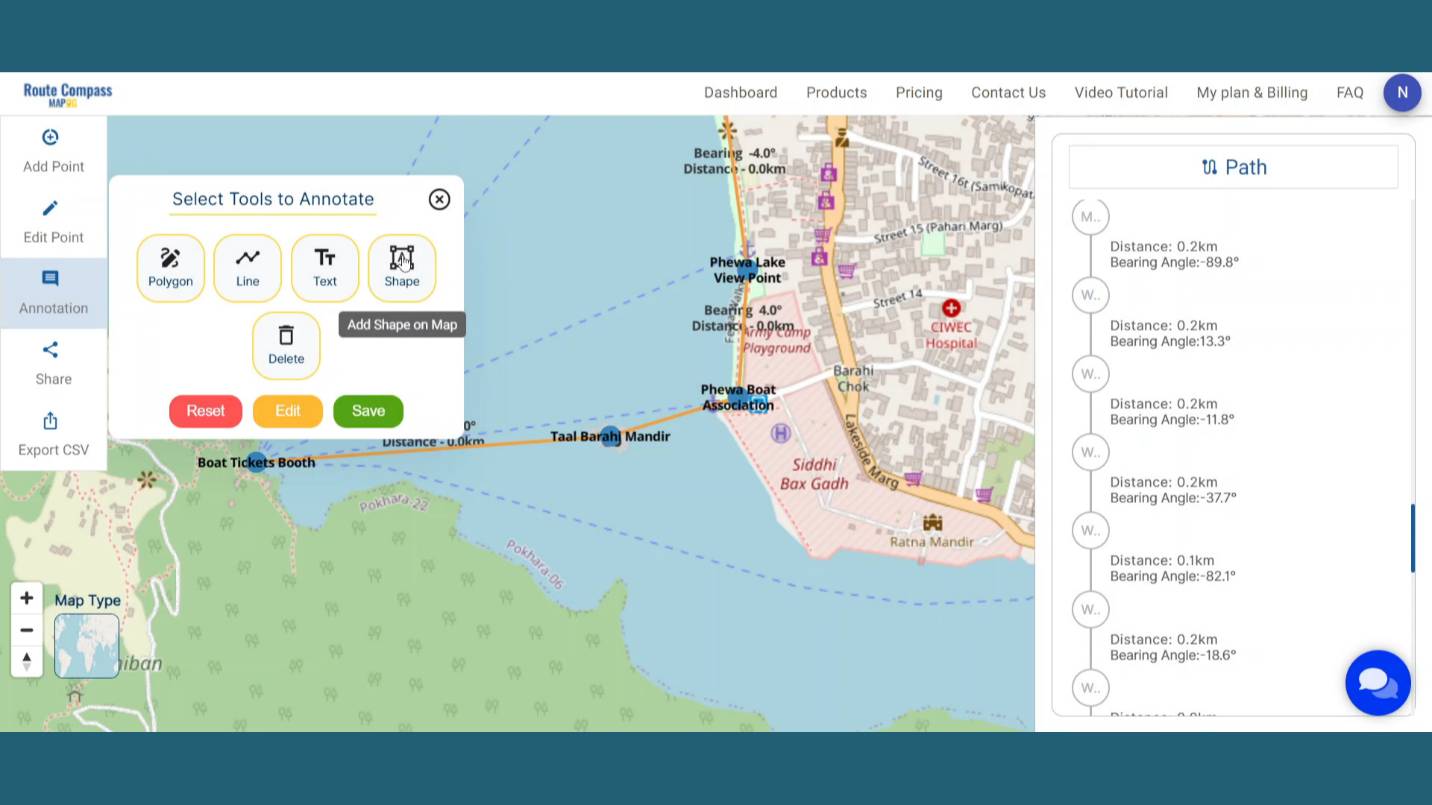Click the Phewa Lake View Point marker
Screen dimensions: 1432x805
coord(747,268)
